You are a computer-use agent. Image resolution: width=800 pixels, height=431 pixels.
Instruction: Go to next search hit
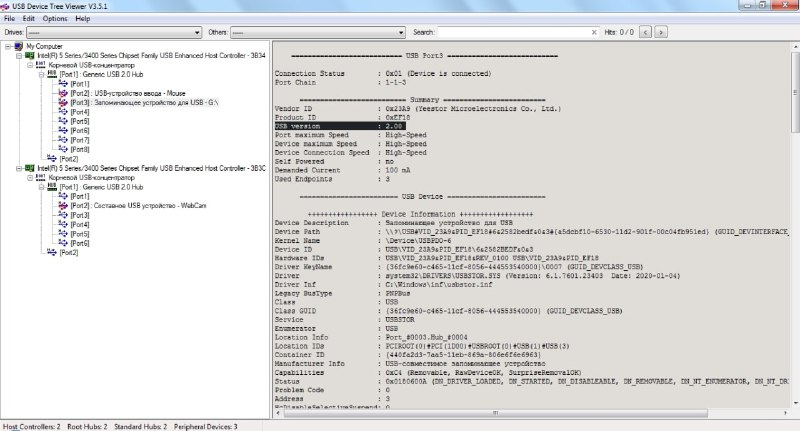pos(661,32)
